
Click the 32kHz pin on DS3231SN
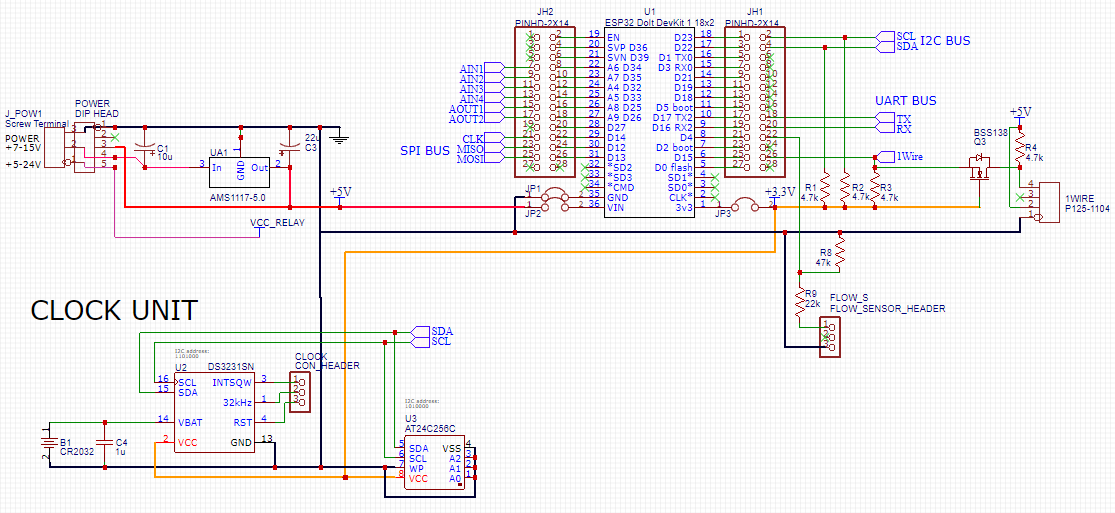[237, 401]
